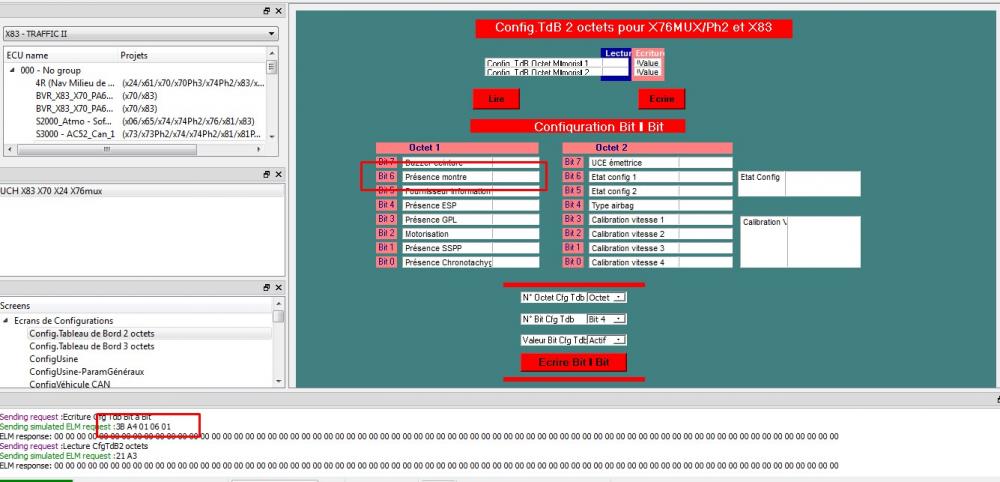Viewport: 1000px width, 482px height.
Task: Click the ECU list horizontal scrollbar
Action: coord(134,149)
